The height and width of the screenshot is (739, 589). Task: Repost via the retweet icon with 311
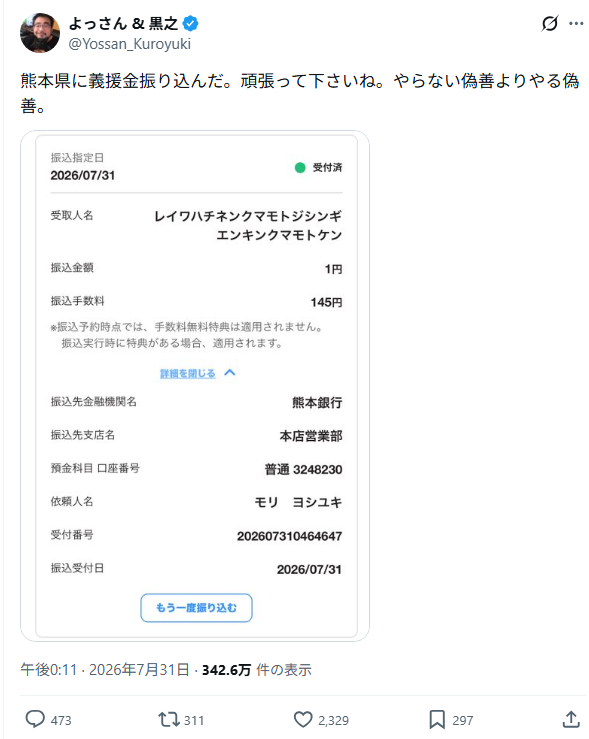[x=169, y=719]
